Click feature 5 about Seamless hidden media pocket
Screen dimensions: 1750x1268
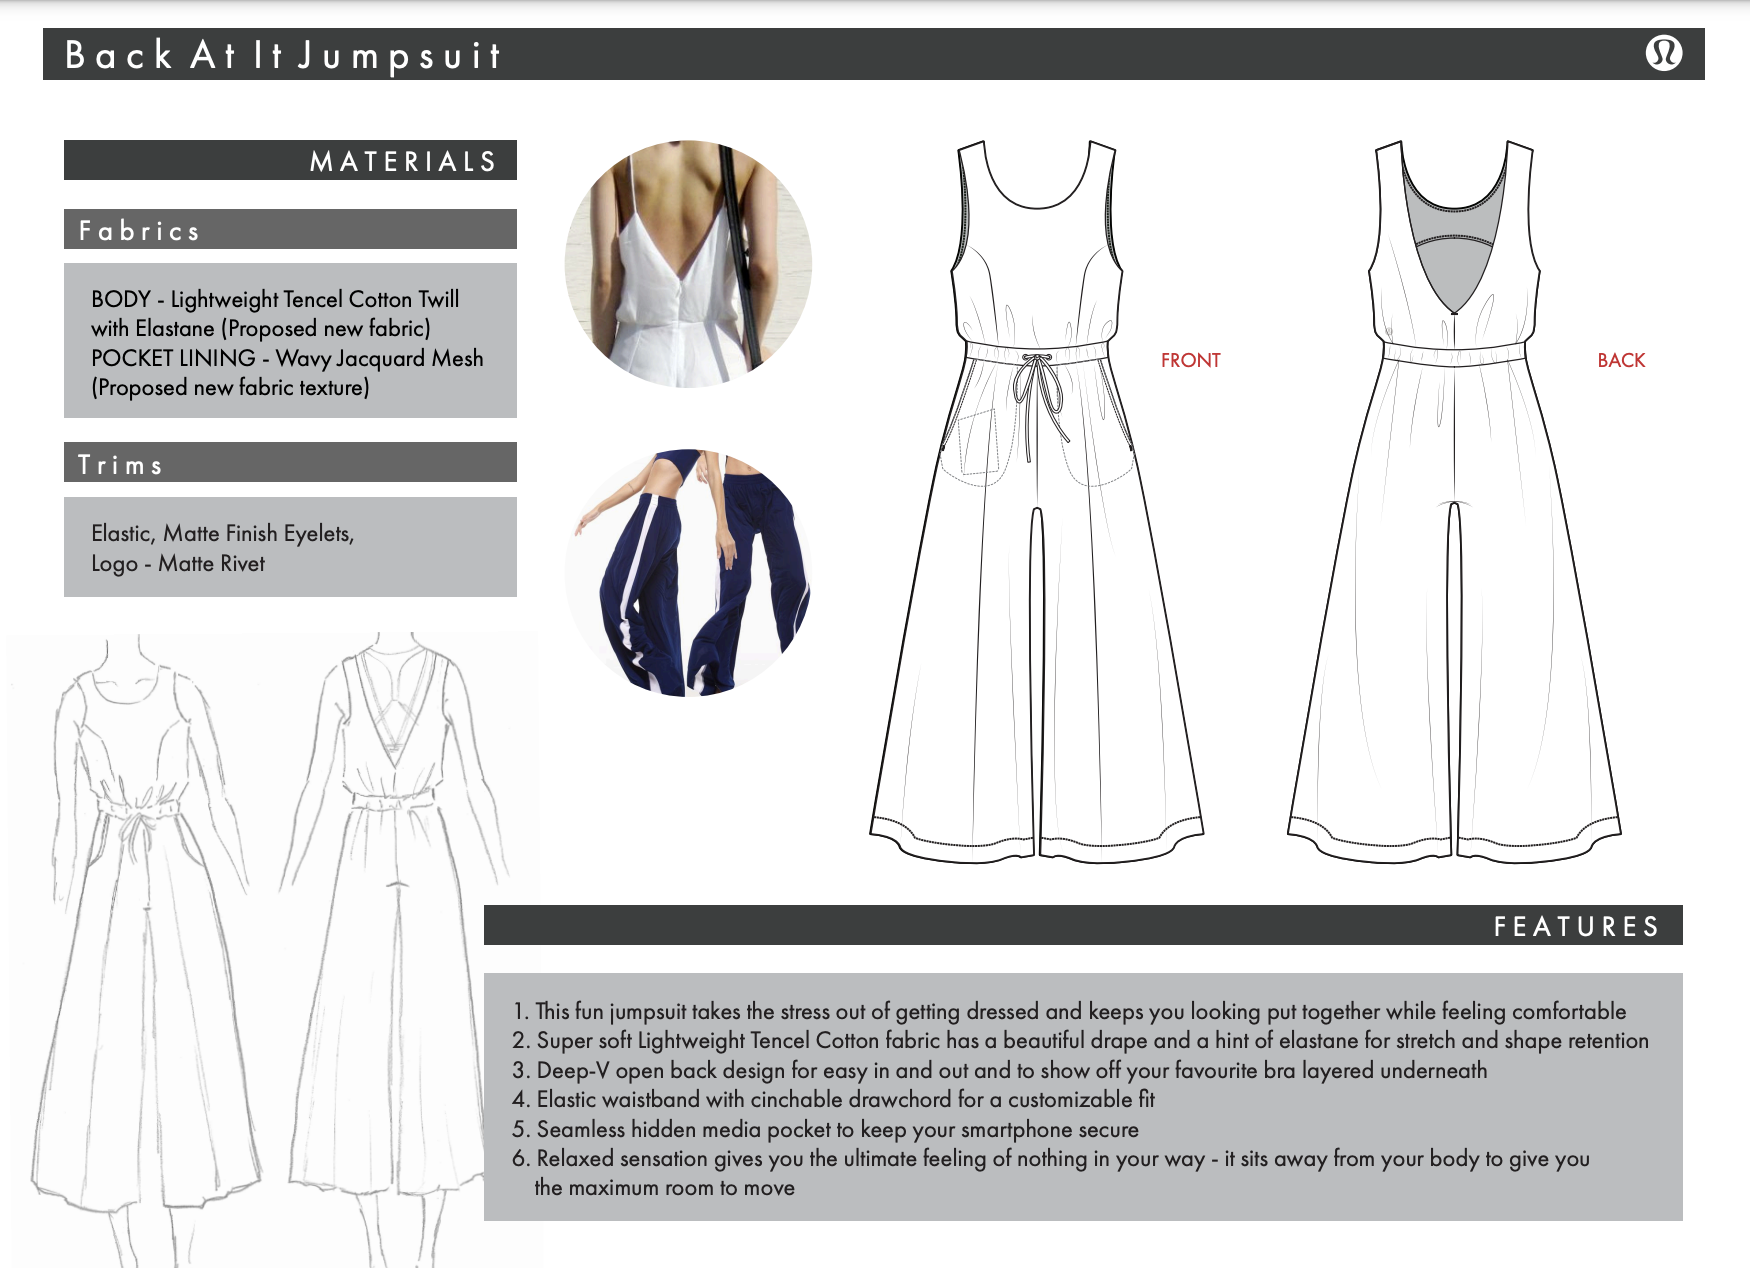pyautogui.click(x=825, y=1129)
